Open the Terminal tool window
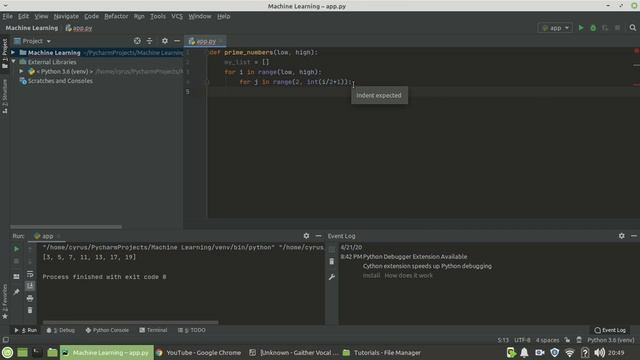The height and width of the screenshot is (360, 640). click(x=153, y=330)
